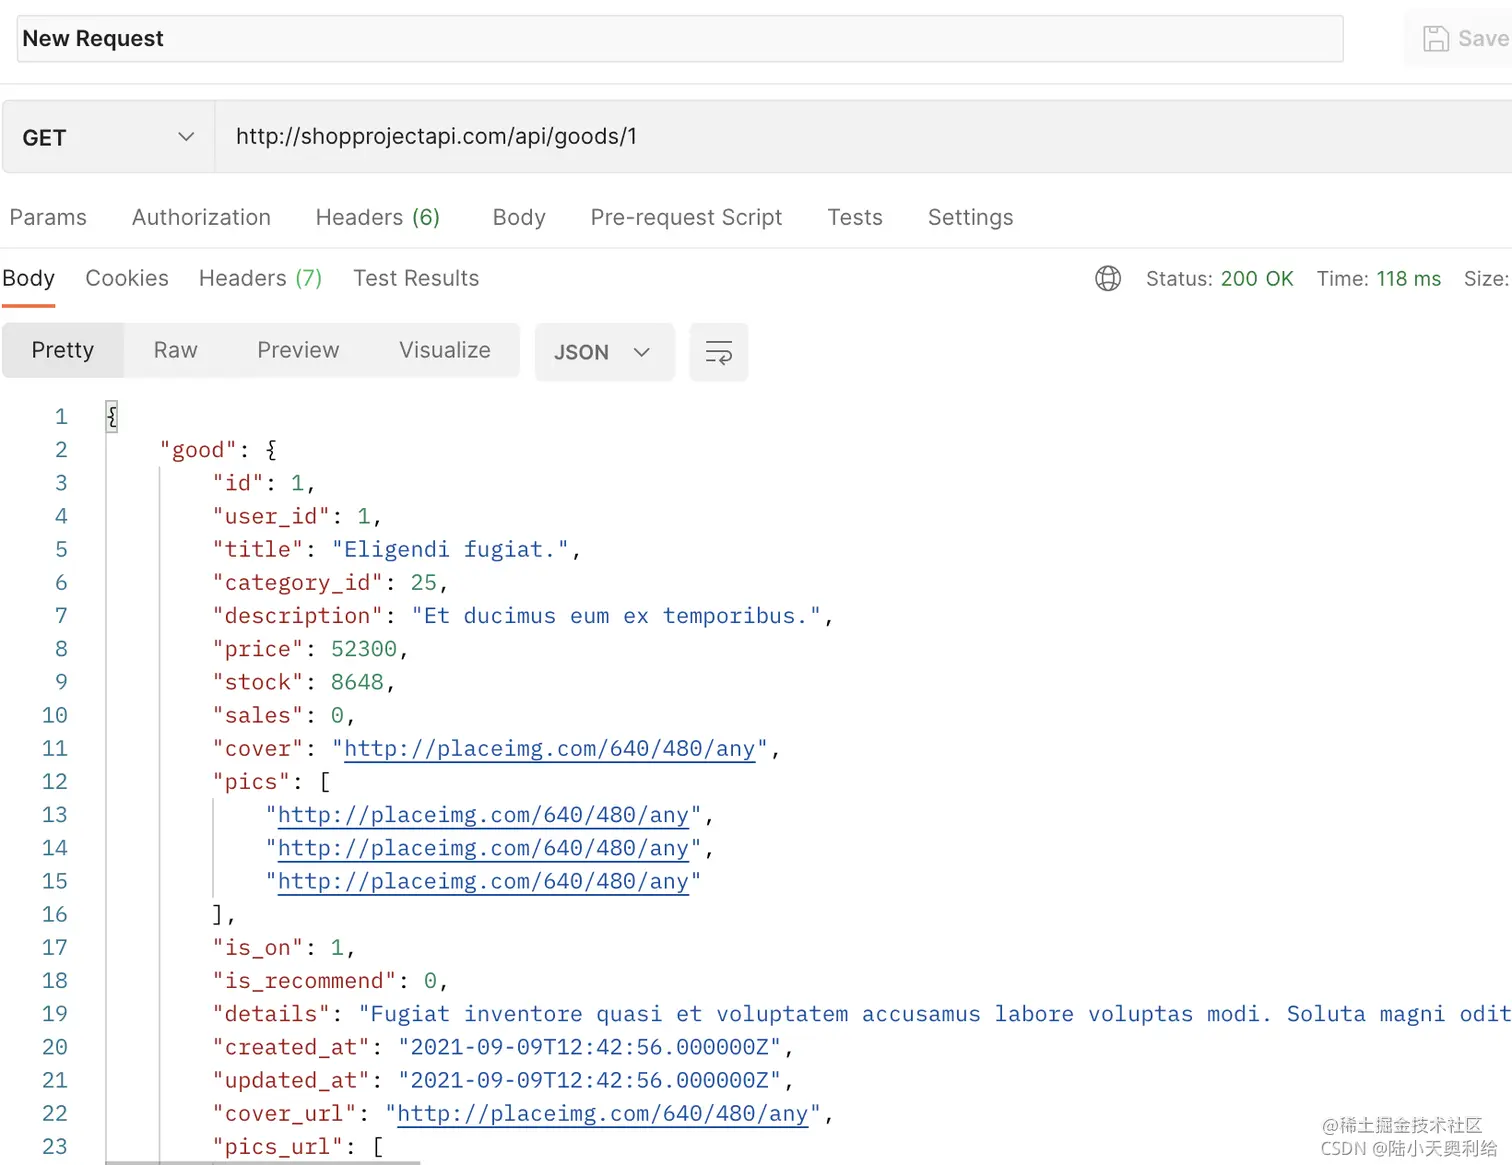1512x1165 pixels.
Task: Click line number 23 beside "pics_url"
Action: (55, 1147)
